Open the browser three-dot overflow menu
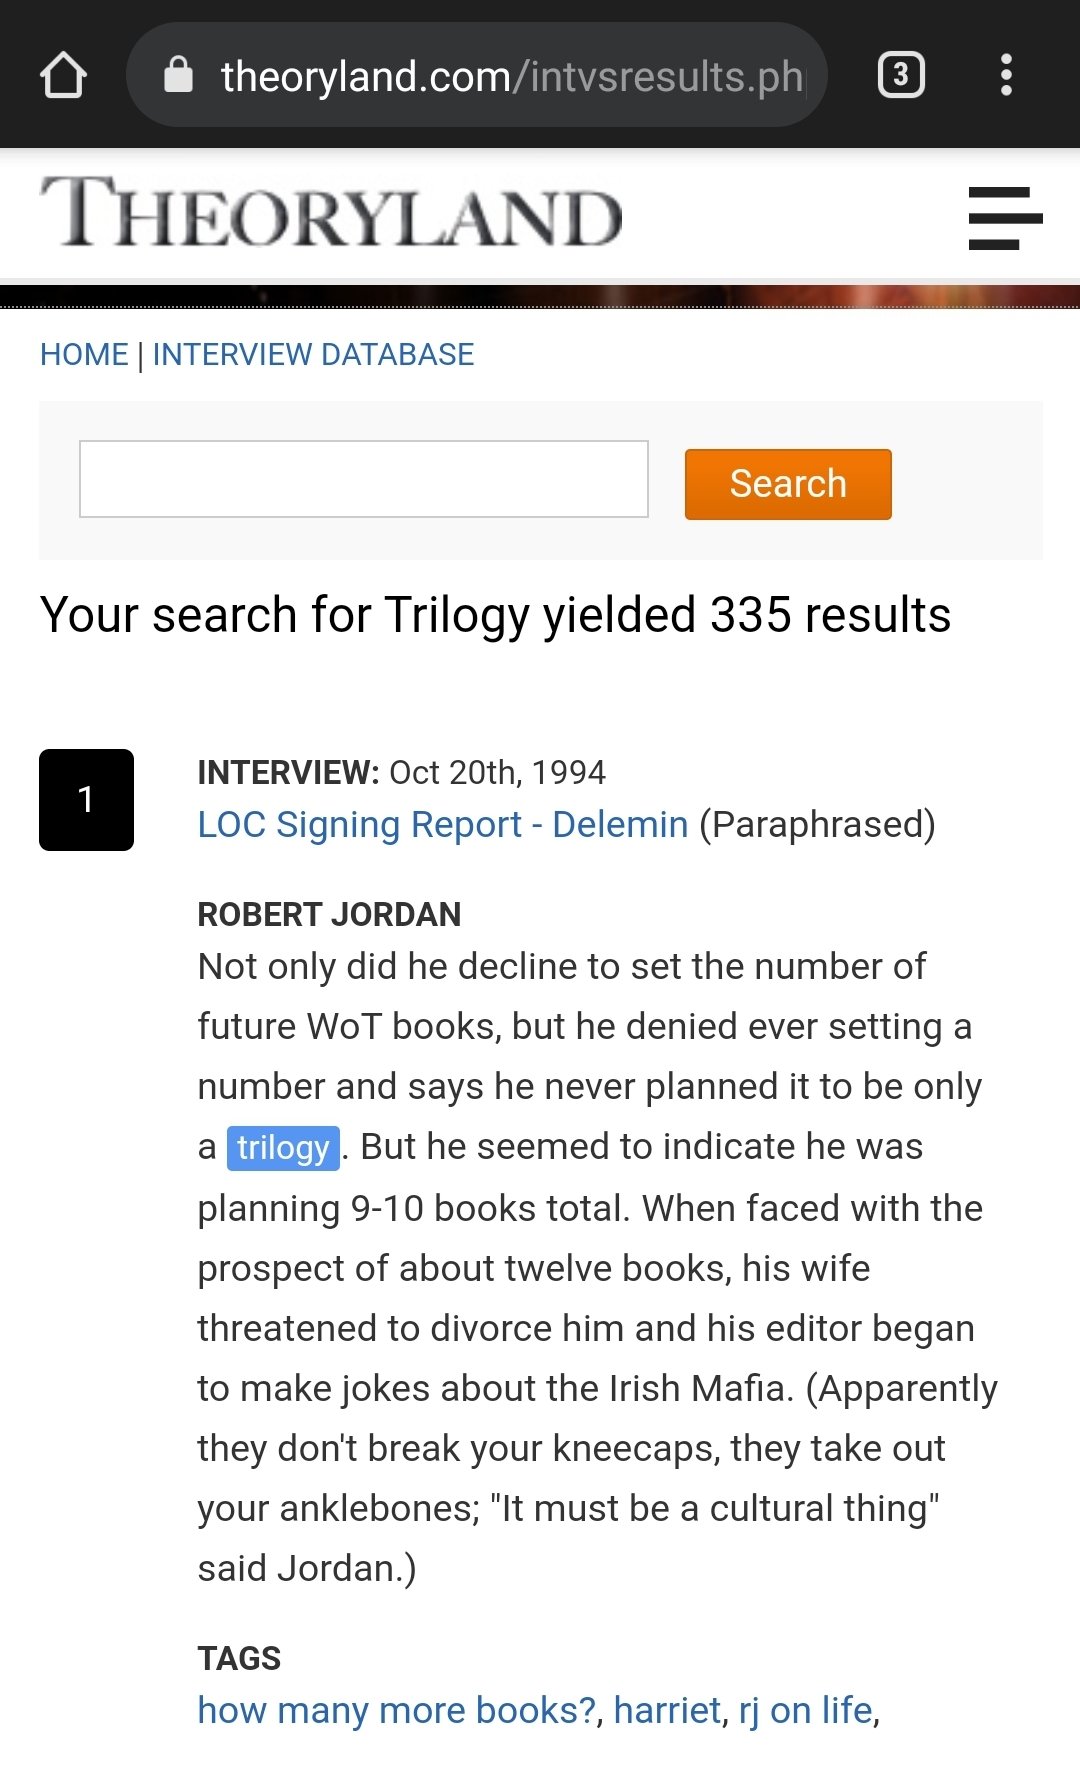1080x1770 pixels. pyautogui.click(x=1006, y=75)
